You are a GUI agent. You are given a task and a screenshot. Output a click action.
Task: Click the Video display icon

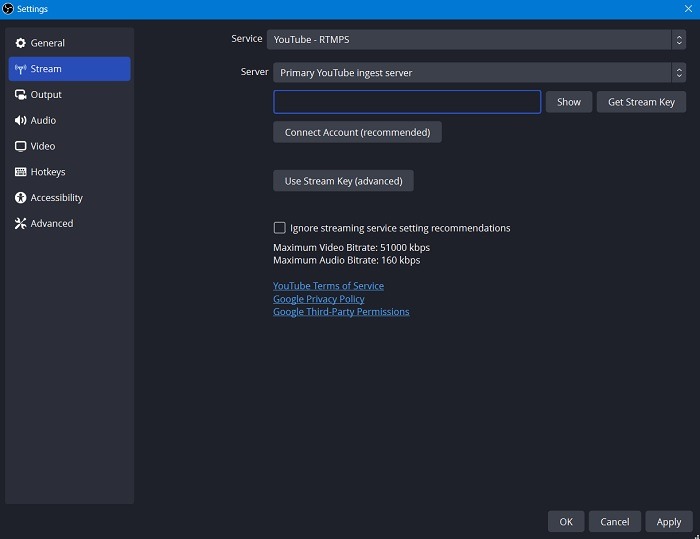[x=21, y=146]
